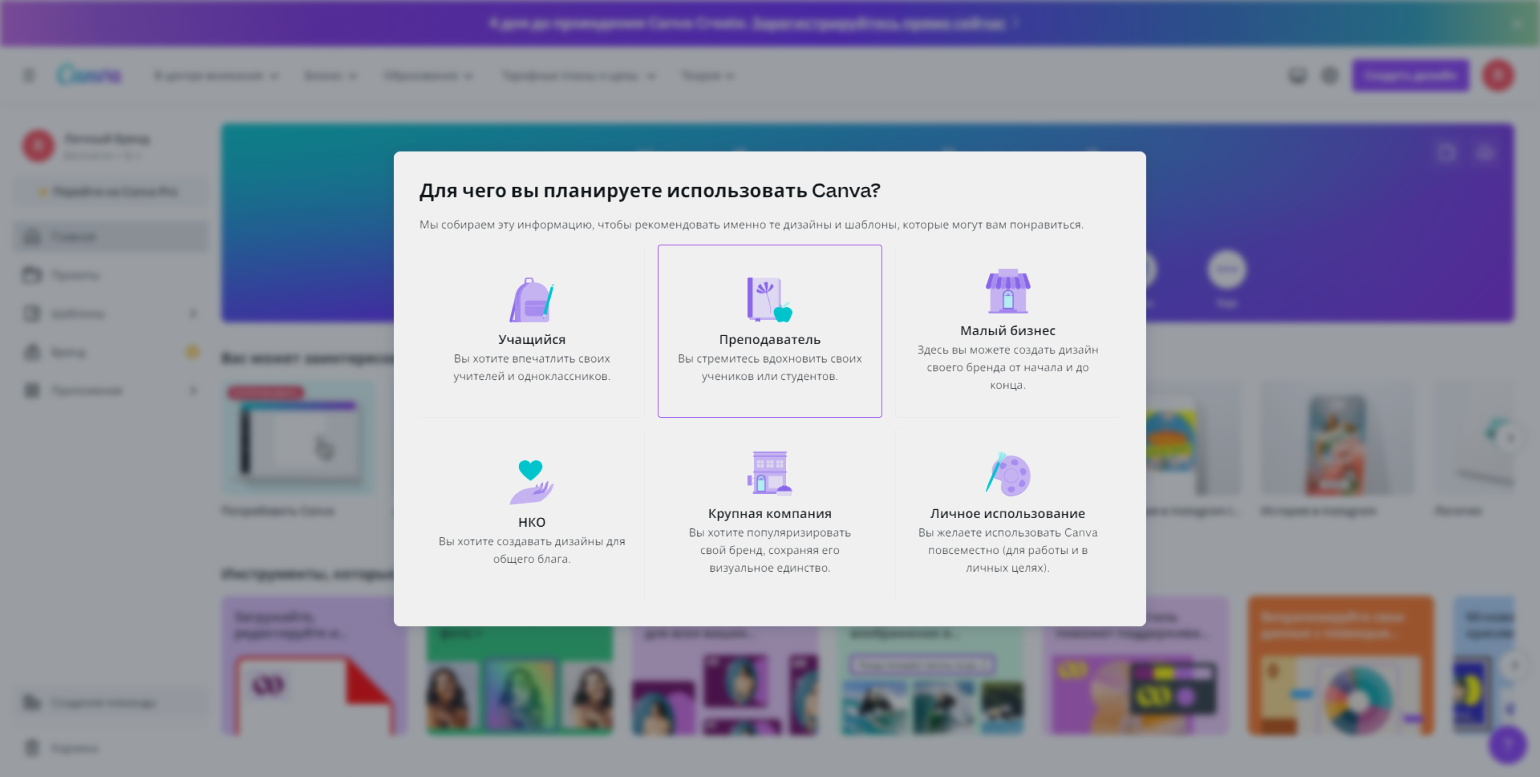Expand the Теория navigation dropdown
This screenshot has width=1540, height=777.
708,75
